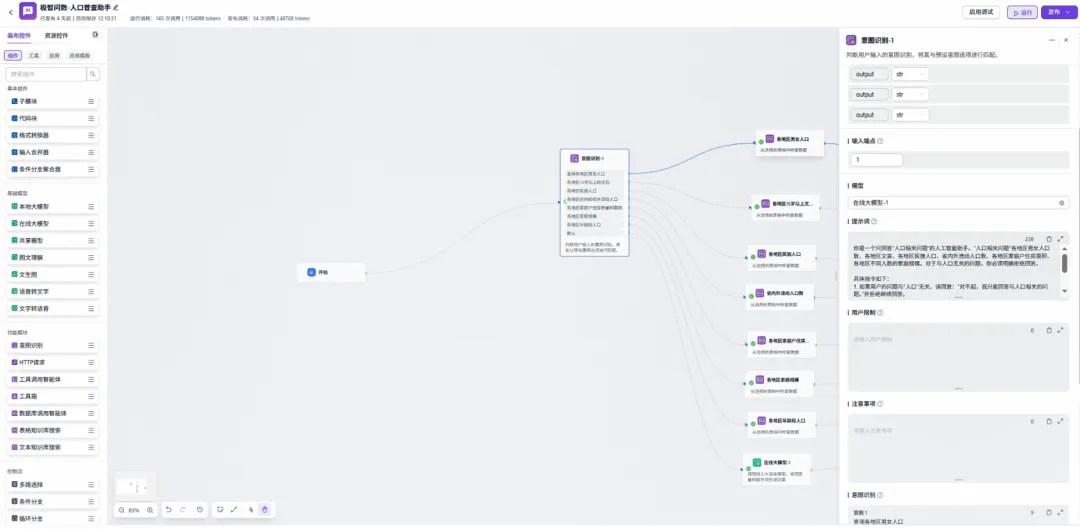Screen dimensions: 1080x529
Task: Select the 开始 node on canvas
Action: 331,273
